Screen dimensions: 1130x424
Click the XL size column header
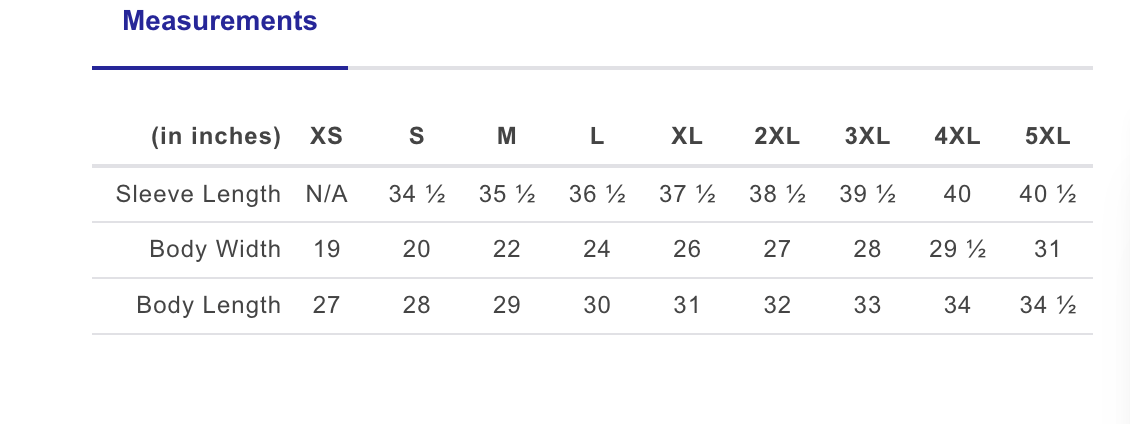687,137
